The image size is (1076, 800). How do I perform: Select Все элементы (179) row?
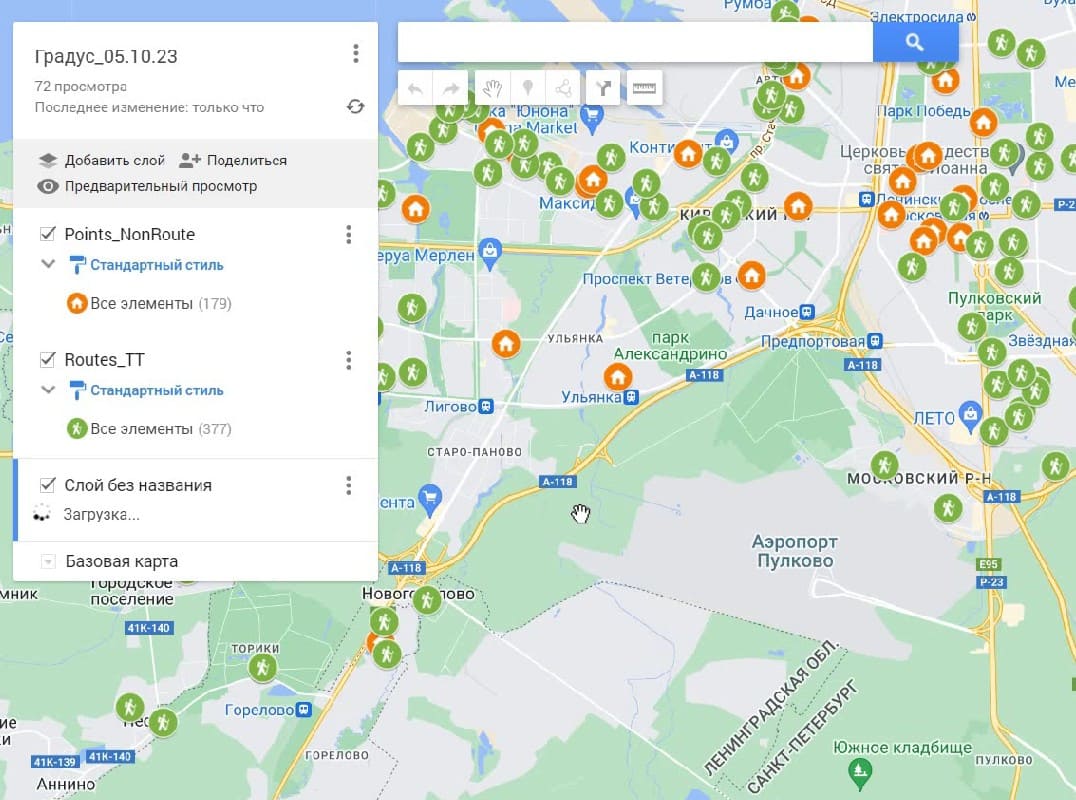150,303
